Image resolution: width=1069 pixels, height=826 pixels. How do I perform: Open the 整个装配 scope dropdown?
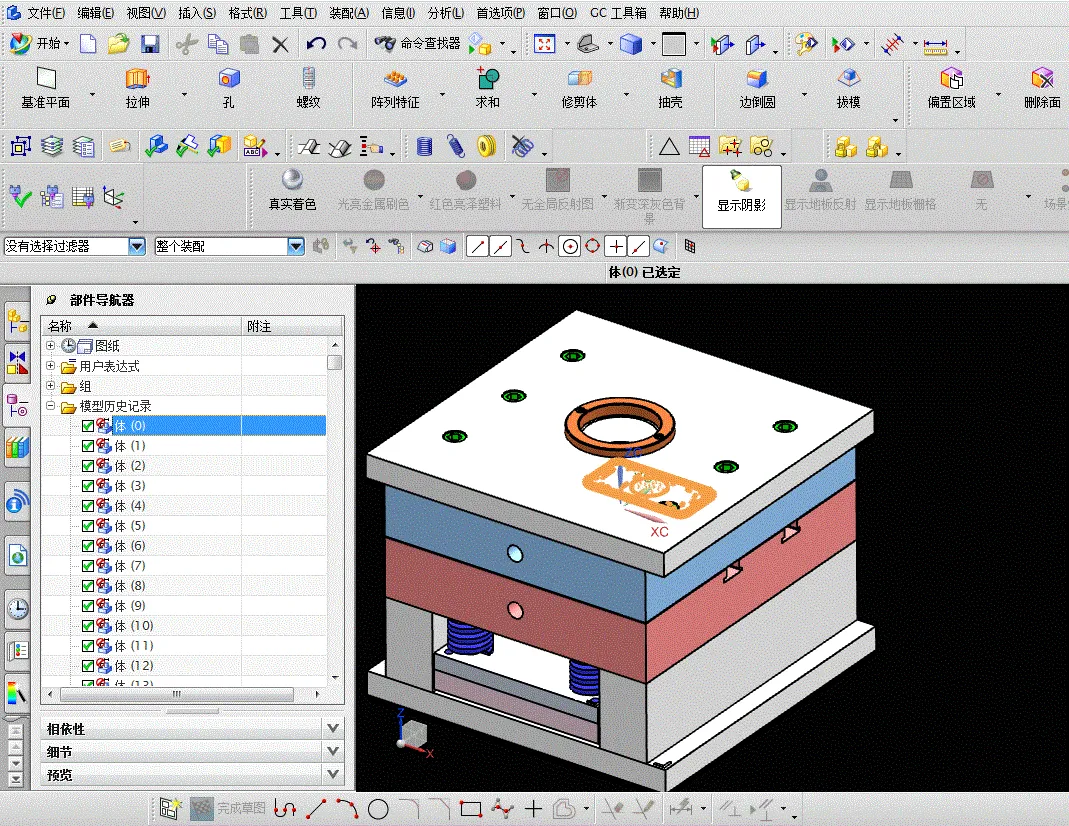coord(295,246)
